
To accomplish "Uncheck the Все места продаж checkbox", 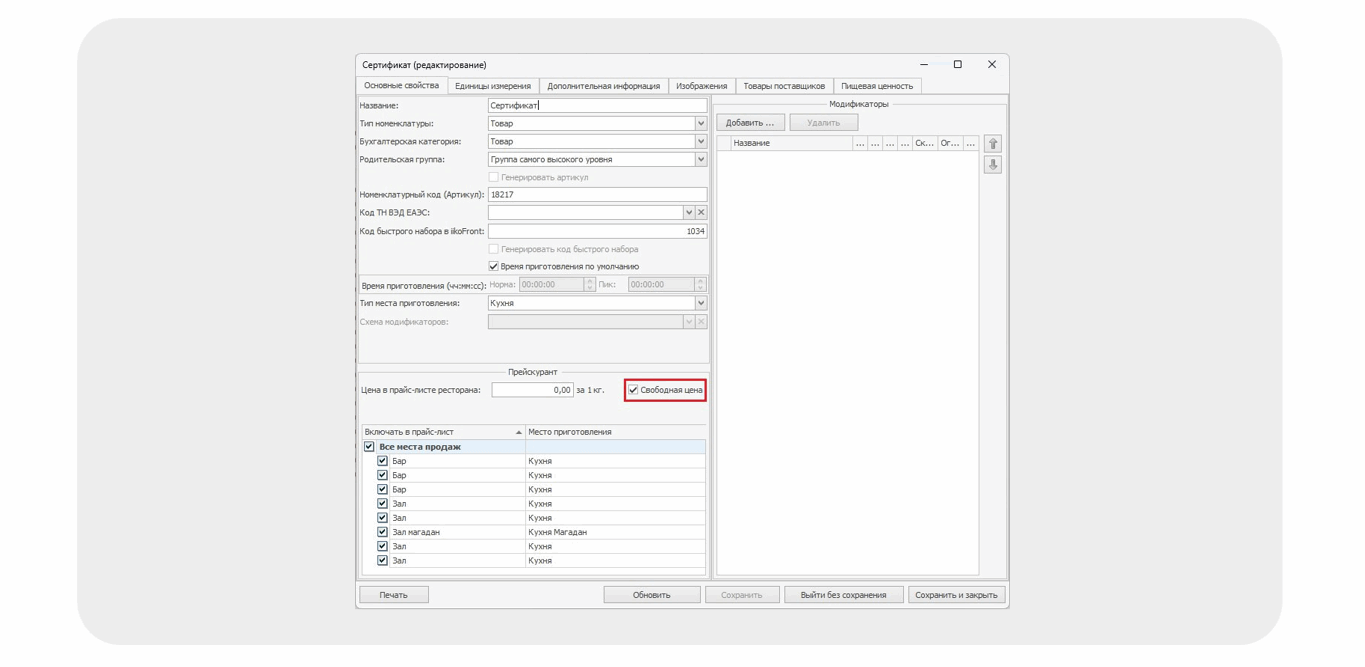I will [369, 447].
